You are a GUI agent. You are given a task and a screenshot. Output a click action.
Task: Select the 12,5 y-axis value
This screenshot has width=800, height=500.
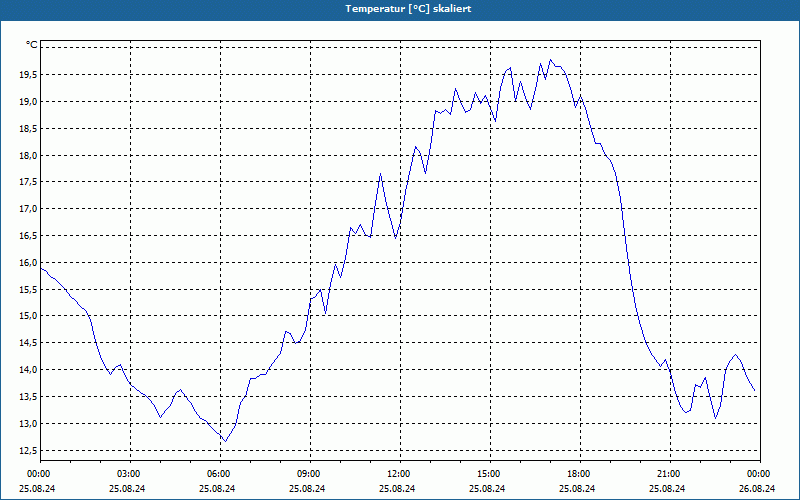click(x=28, y=450)
